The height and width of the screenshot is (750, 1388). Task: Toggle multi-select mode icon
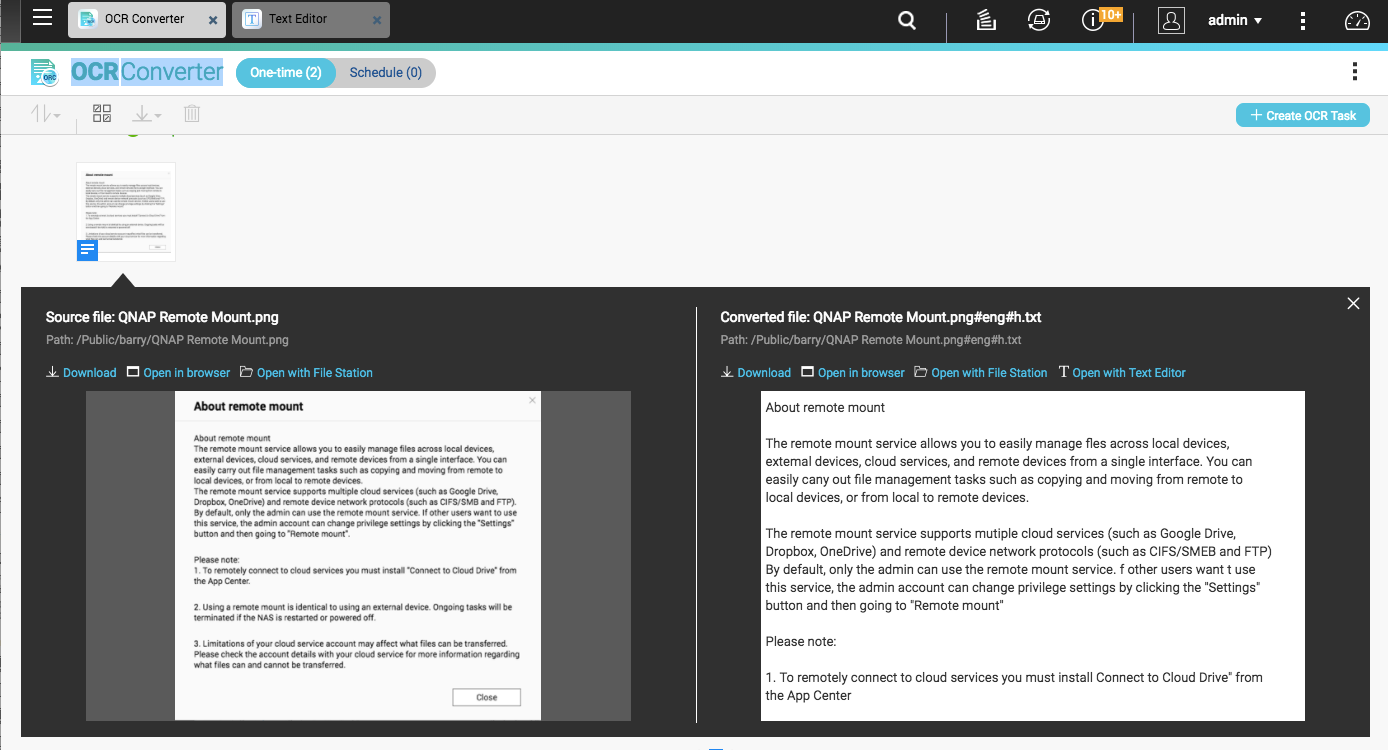(x=102, y=114)
